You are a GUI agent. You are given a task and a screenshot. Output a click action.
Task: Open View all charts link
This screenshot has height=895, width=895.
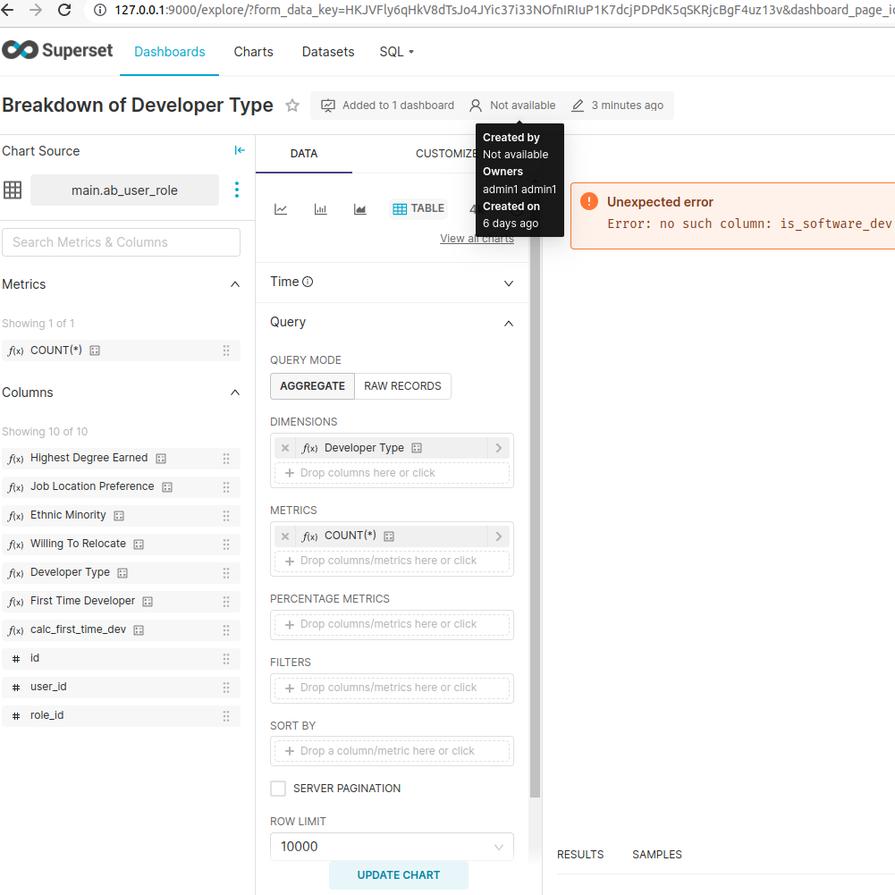[477, 239]
